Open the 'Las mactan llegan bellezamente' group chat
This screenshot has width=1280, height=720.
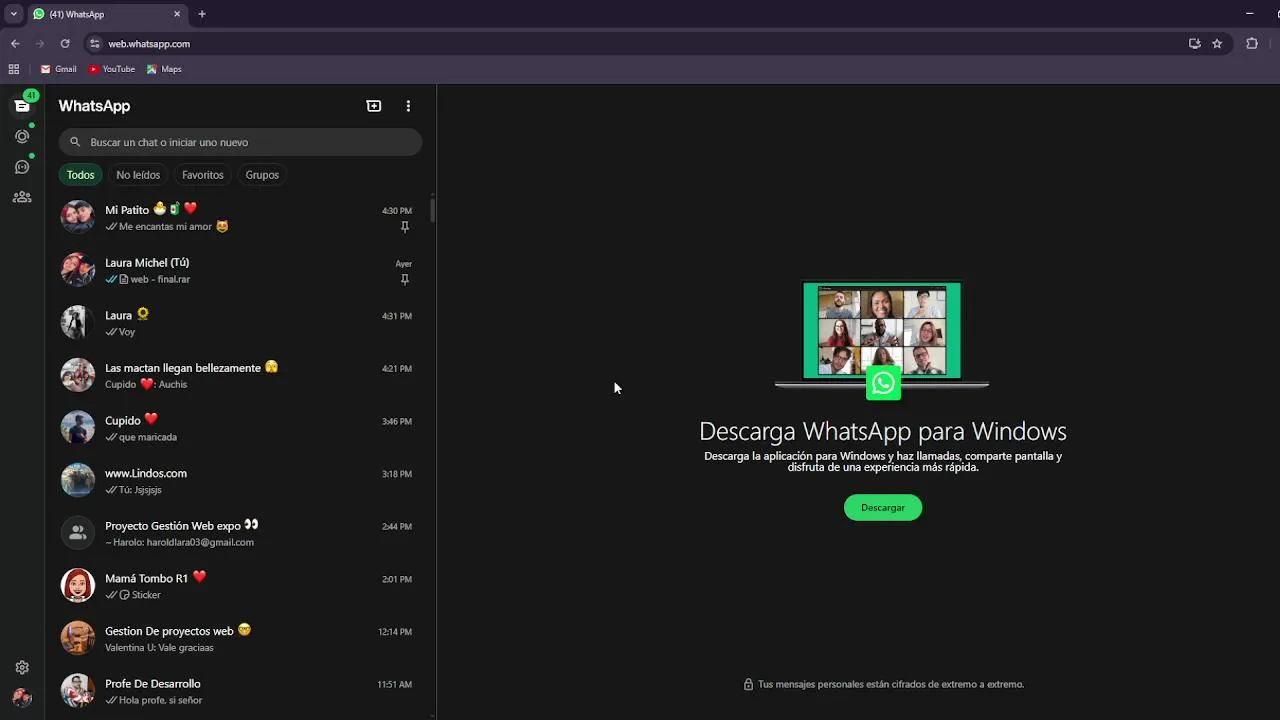[x=240, y=376]
